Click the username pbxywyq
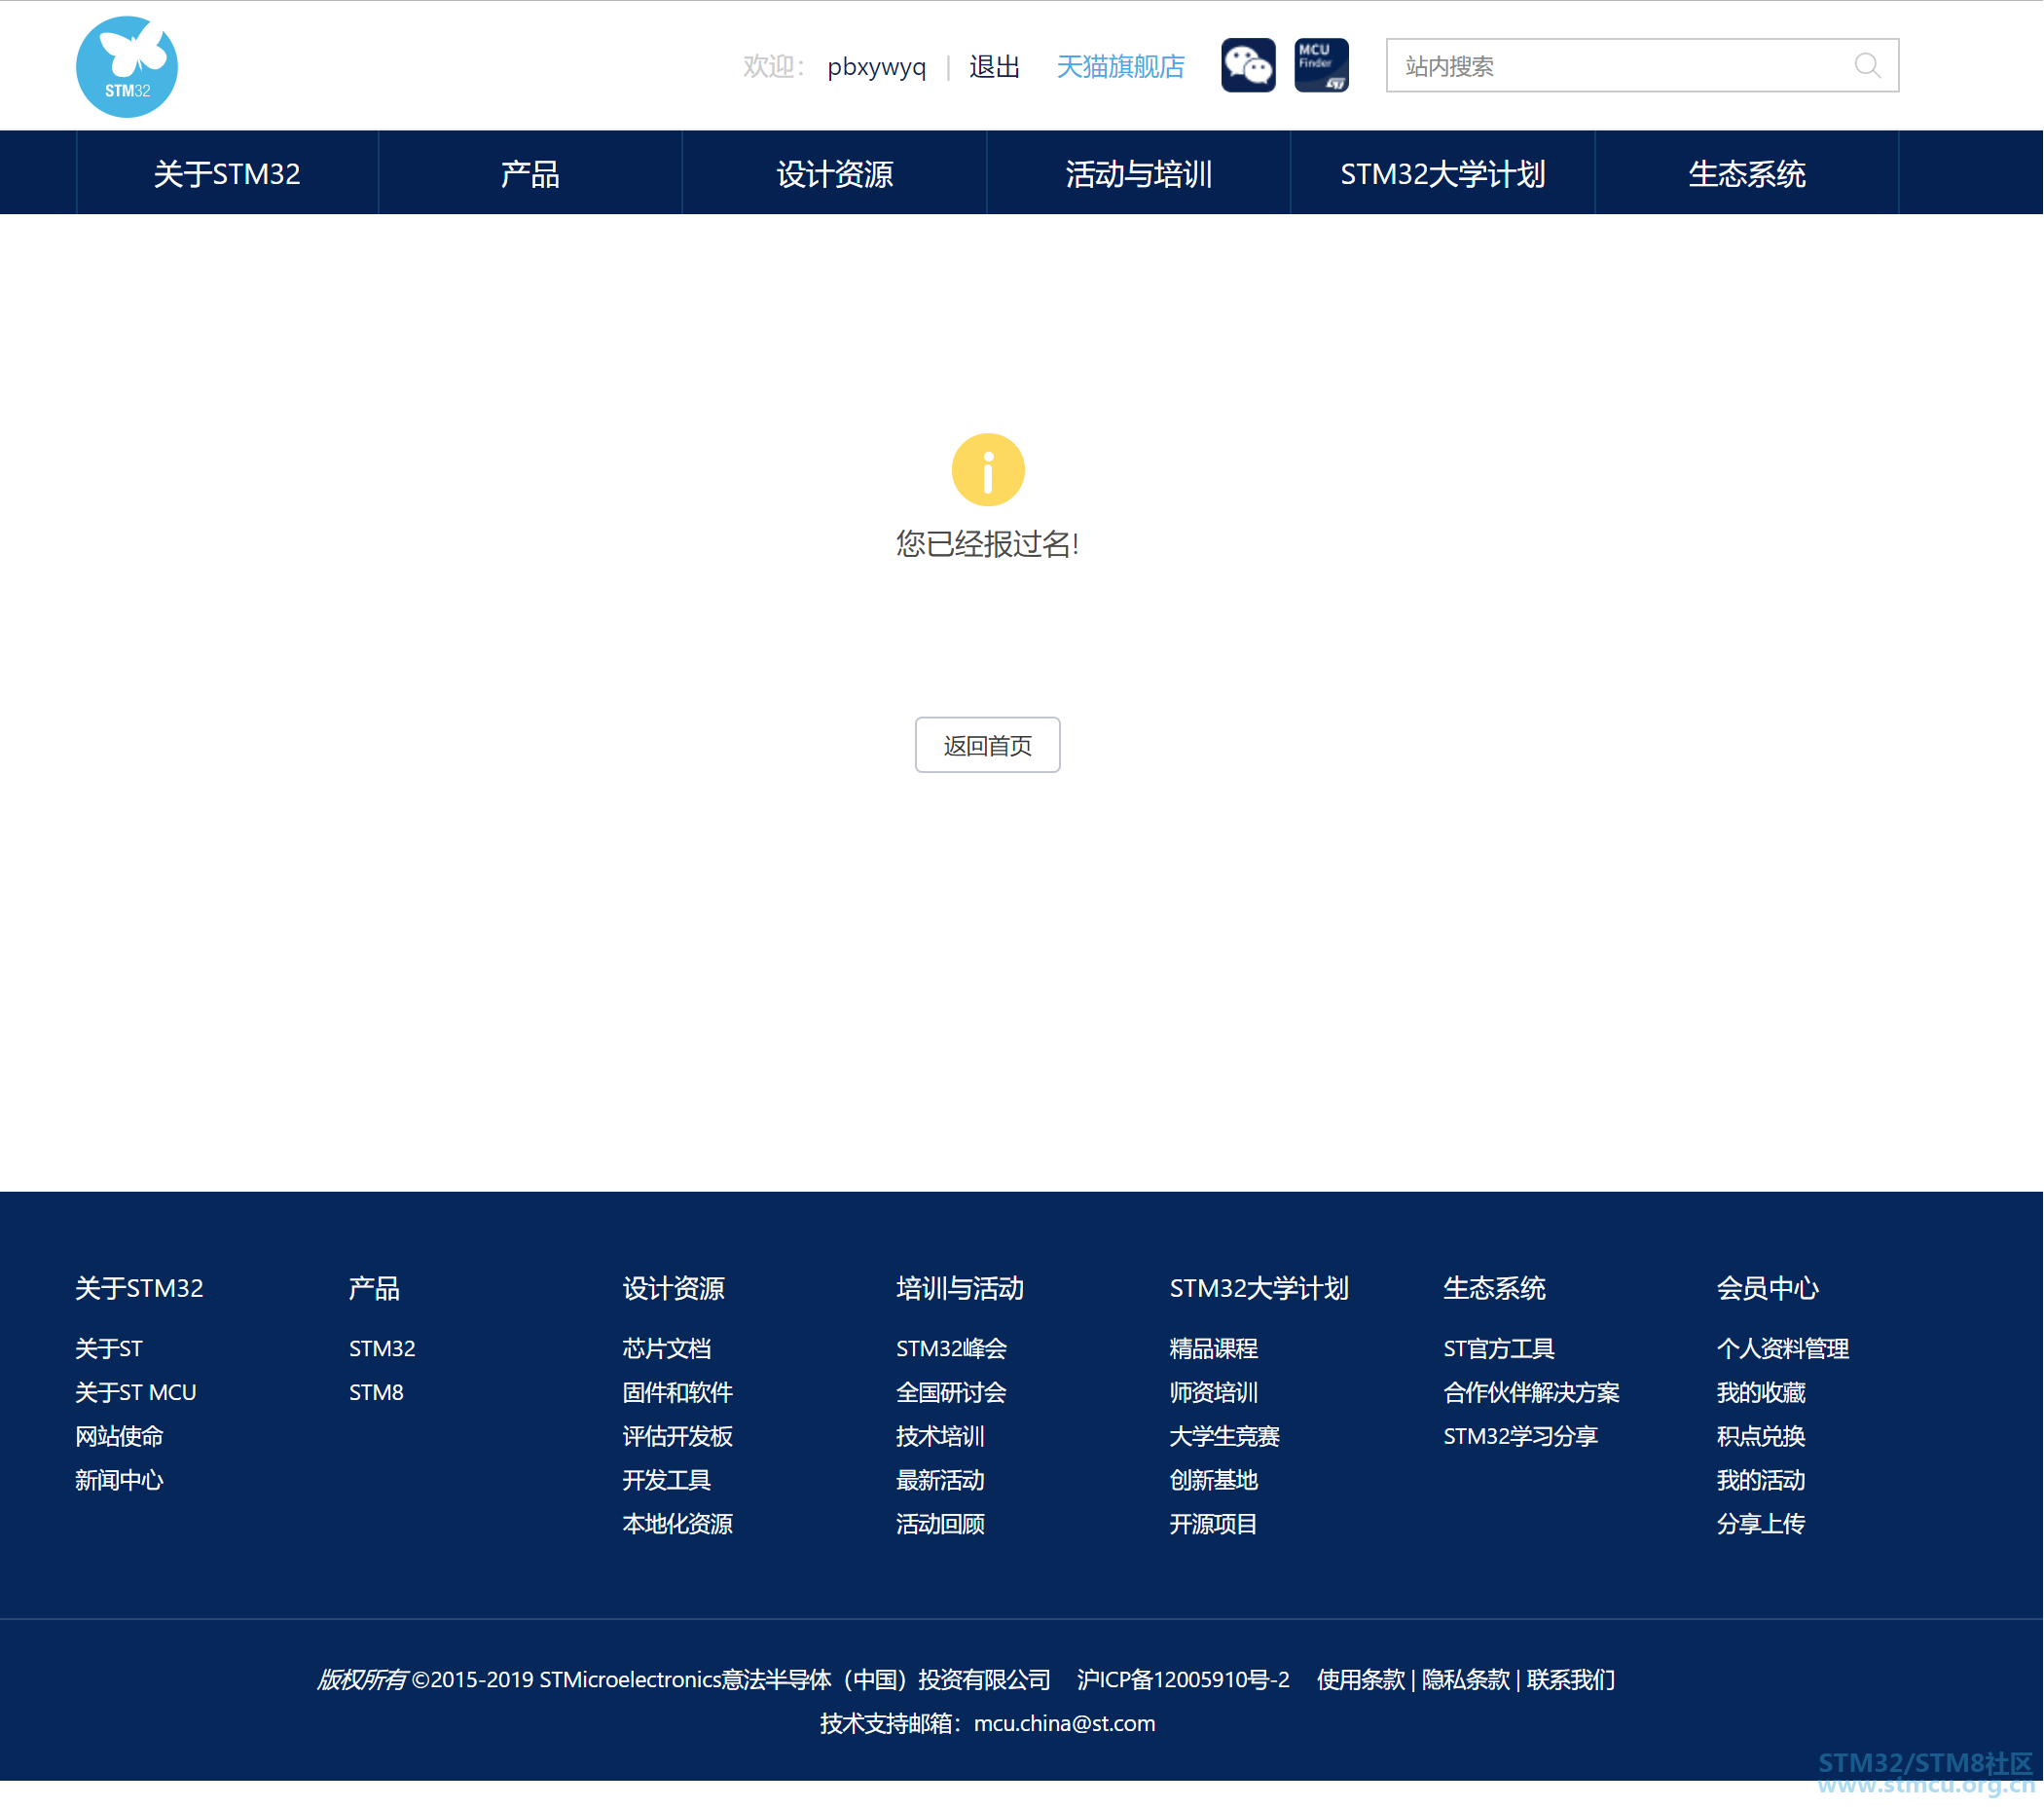Viewport: 2044px width, 1807px height. pos(876,67)
